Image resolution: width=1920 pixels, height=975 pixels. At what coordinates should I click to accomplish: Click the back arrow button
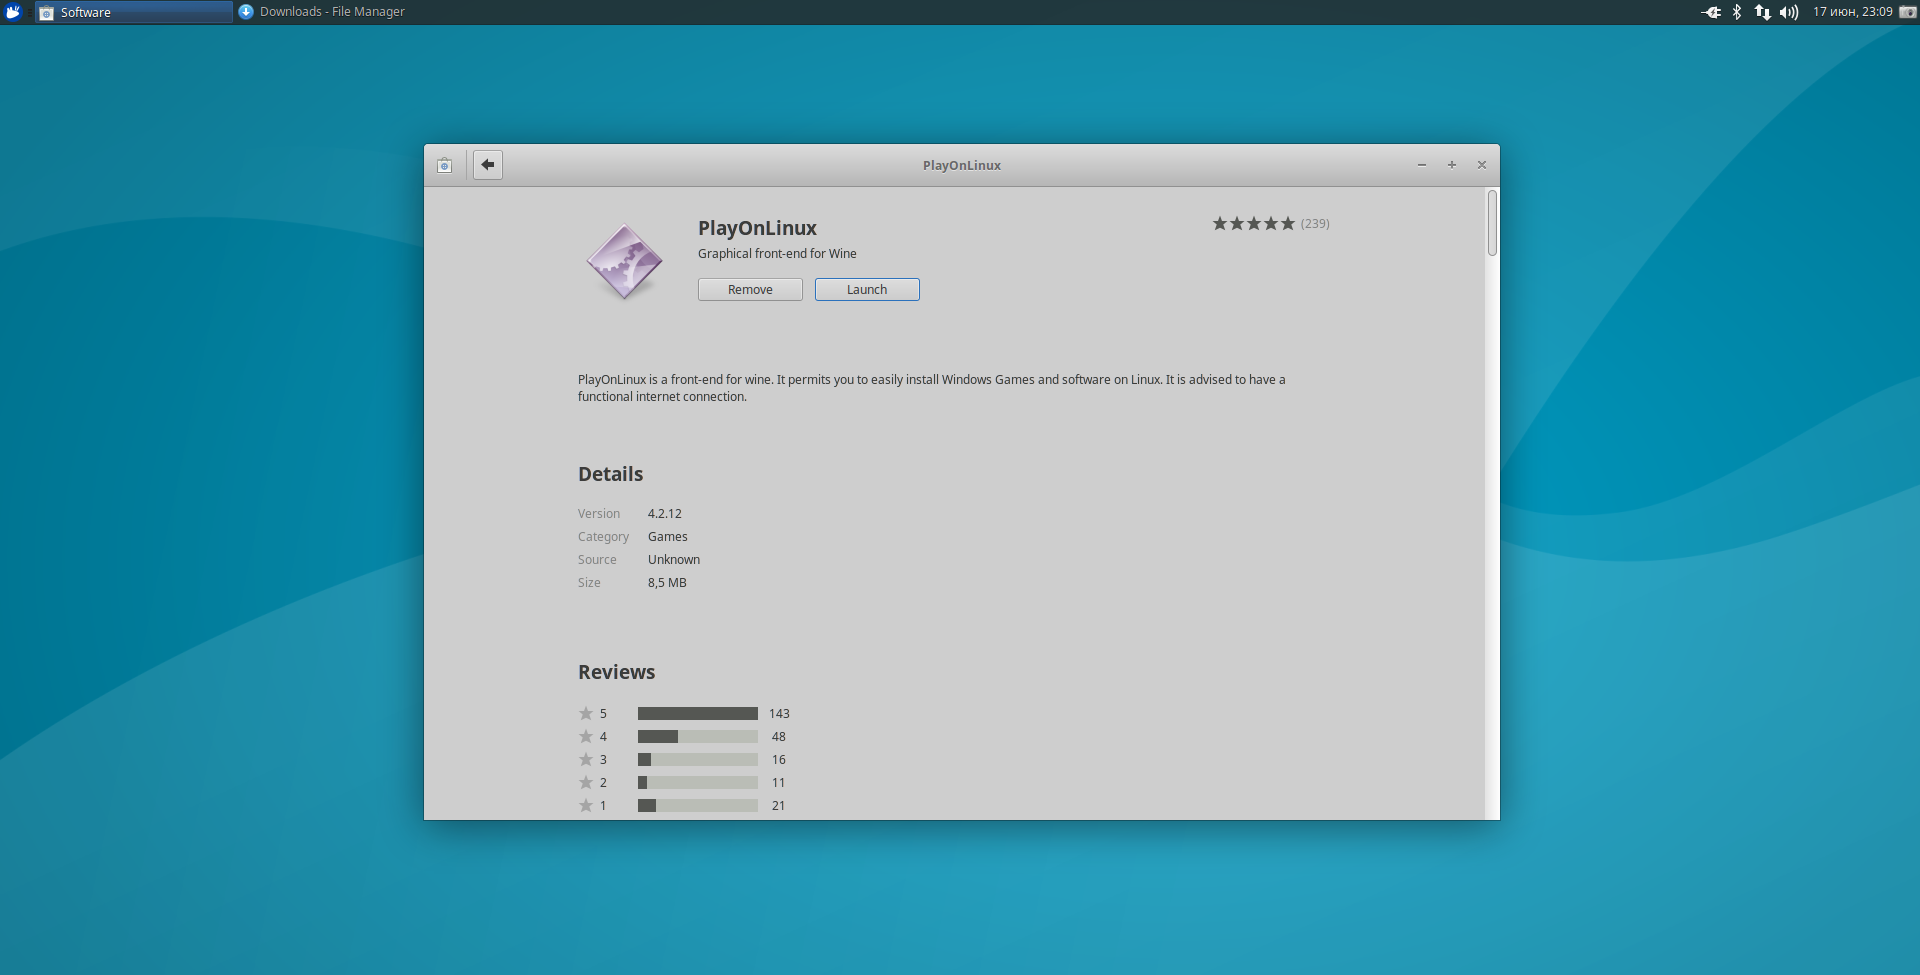(487, 165)
